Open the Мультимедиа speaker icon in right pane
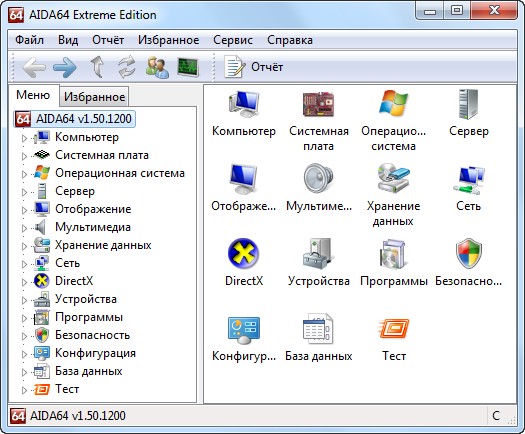This screenshot has width=525, height=434. coord(318,178)
